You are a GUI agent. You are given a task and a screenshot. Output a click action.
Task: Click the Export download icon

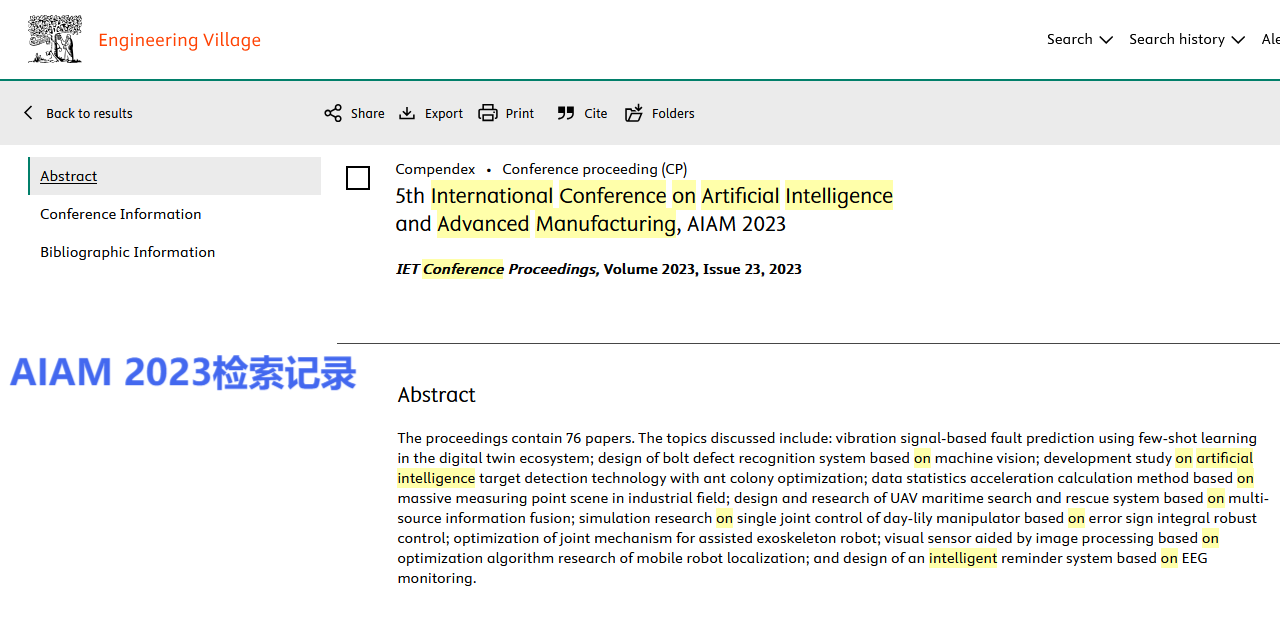pos(407,113)
